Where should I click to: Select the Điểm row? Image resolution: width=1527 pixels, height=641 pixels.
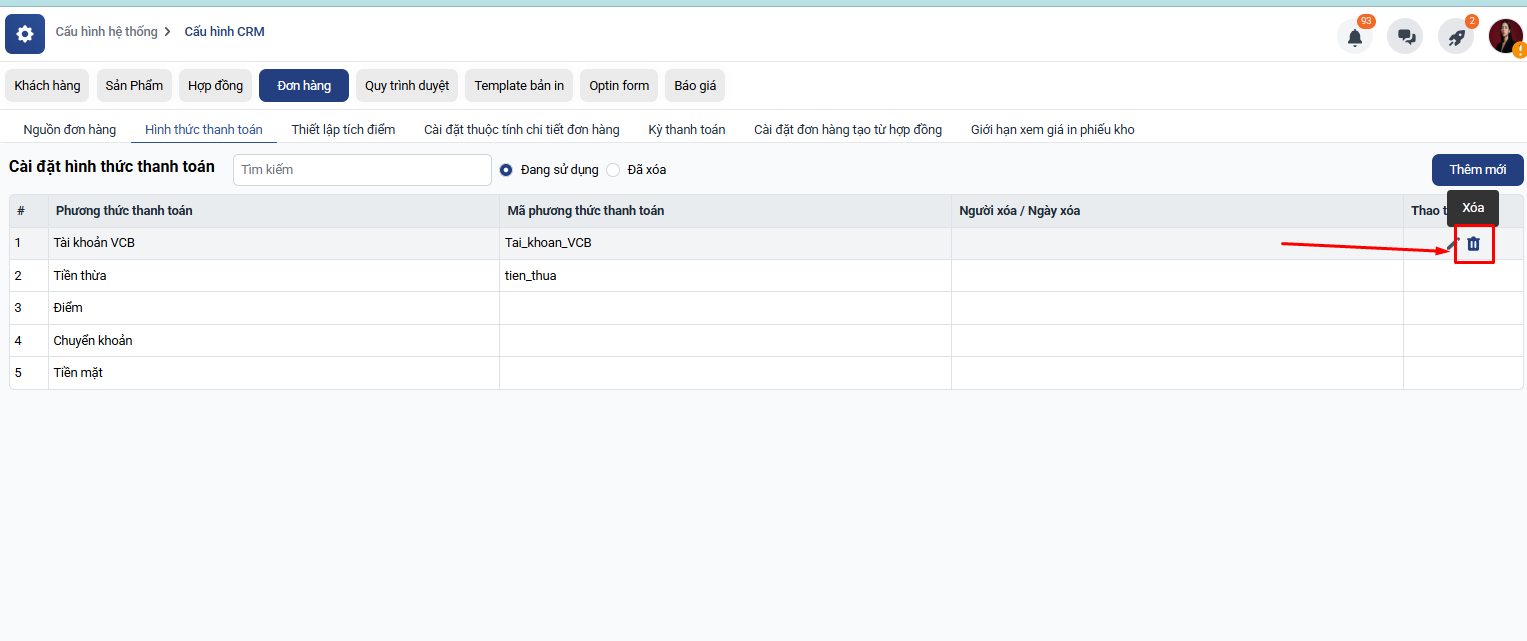tap(766, 308)
